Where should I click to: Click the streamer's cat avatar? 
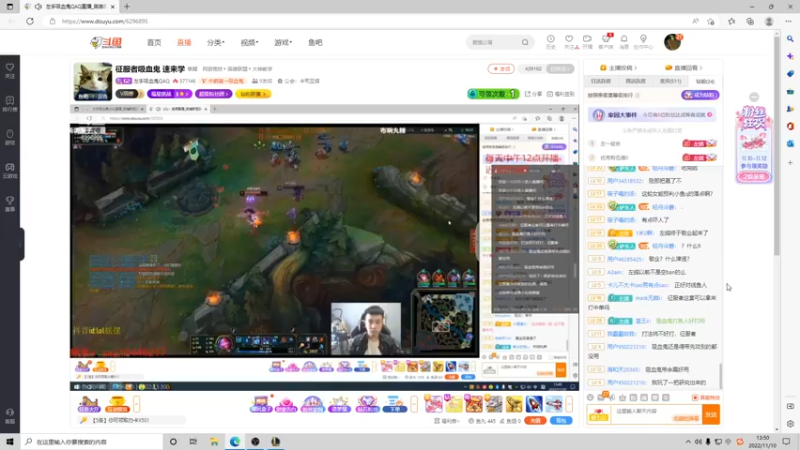pyautogui.click(x=93, y=81)
